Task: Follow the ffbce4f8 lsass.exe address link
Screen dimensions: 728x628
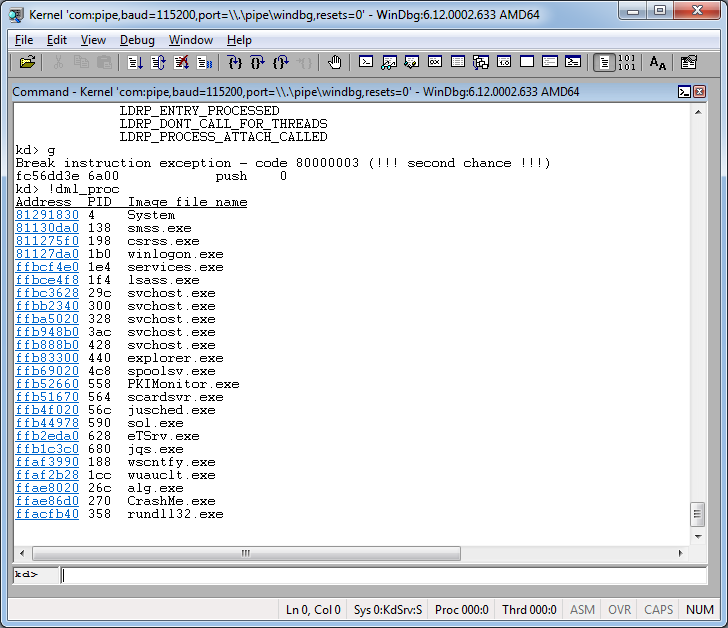Action: (47, 280)
